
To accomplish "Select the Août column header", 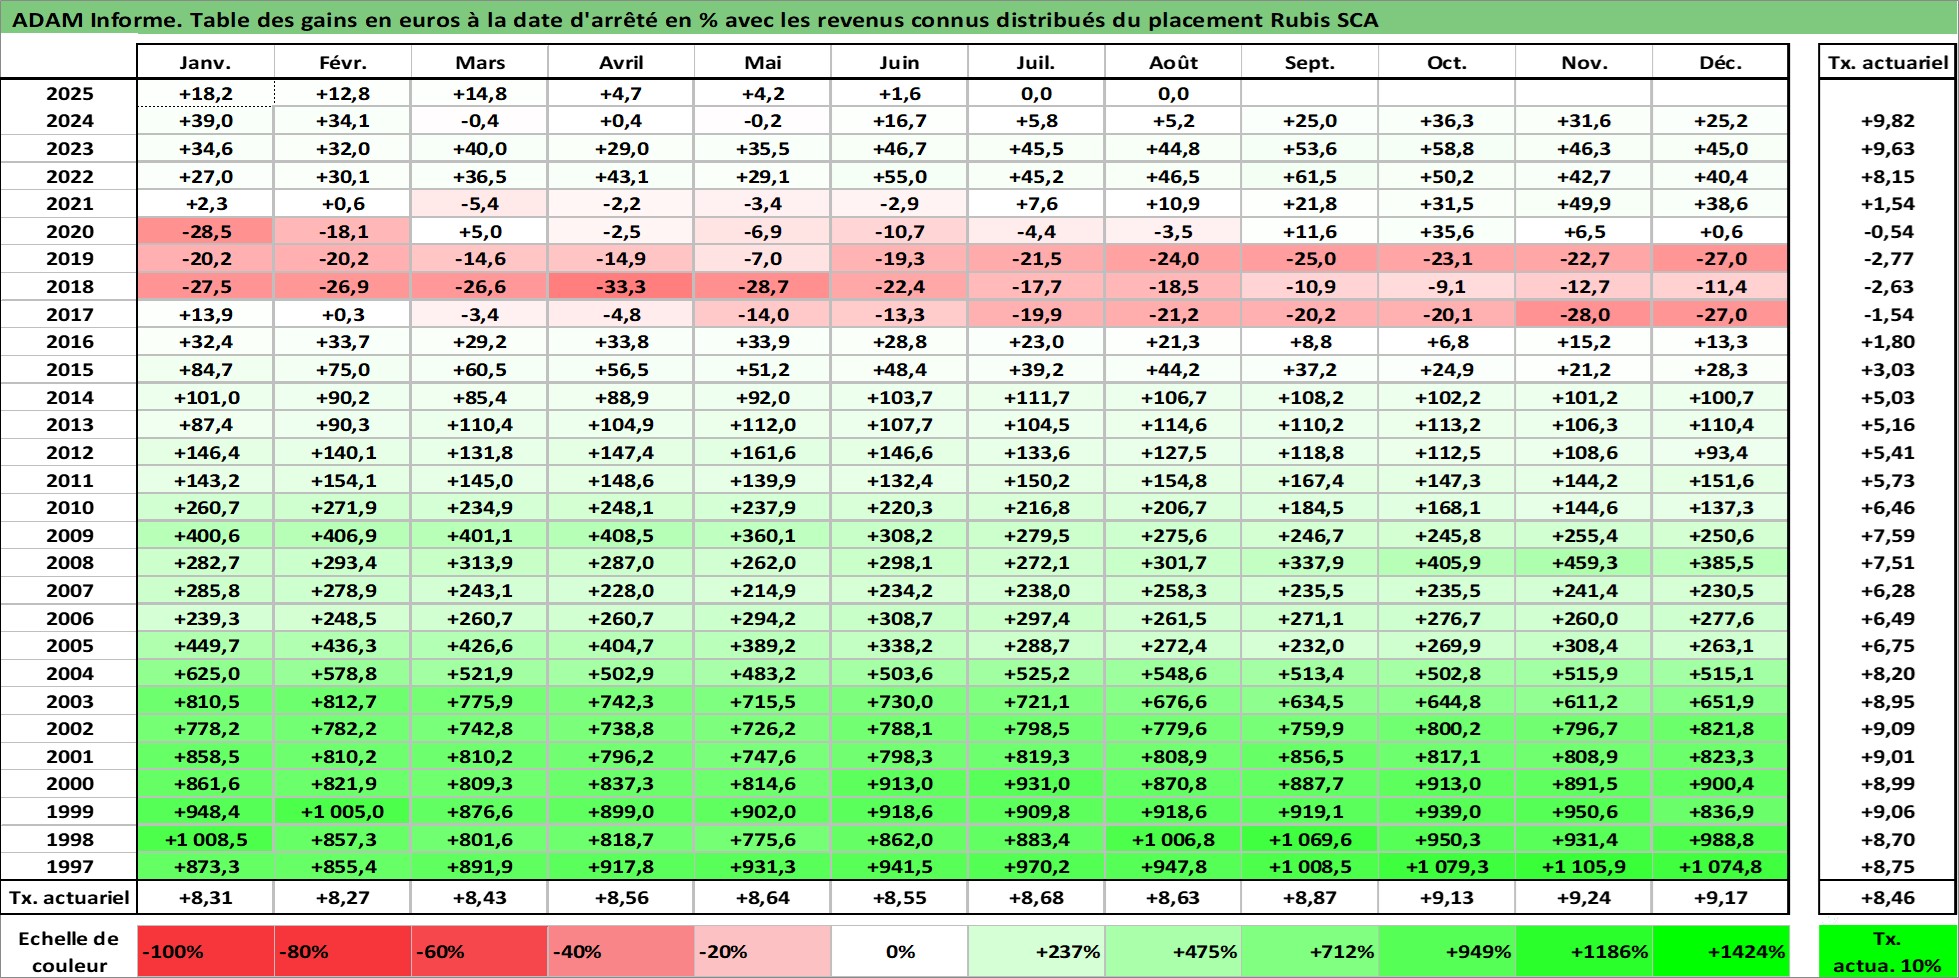I will [x=1173, y=62].
